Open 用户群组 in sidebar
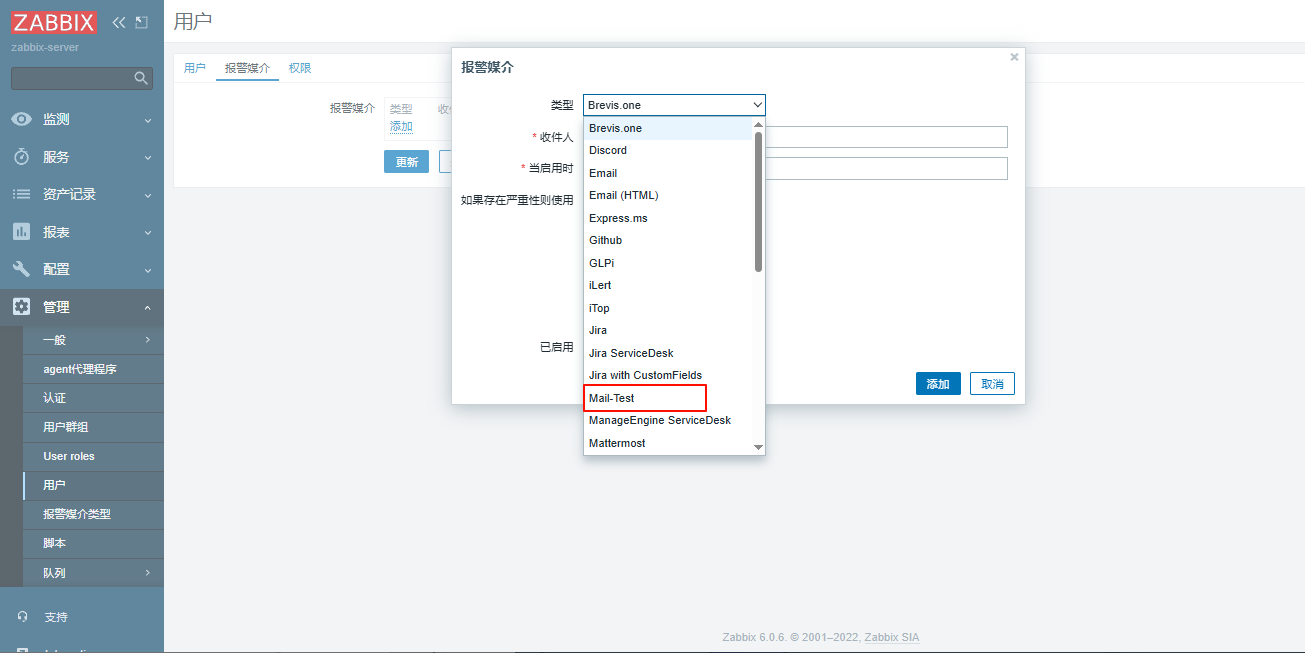The height and width of the screenshot is (653, 1305). pyautogui.click(x=93, y=427)
